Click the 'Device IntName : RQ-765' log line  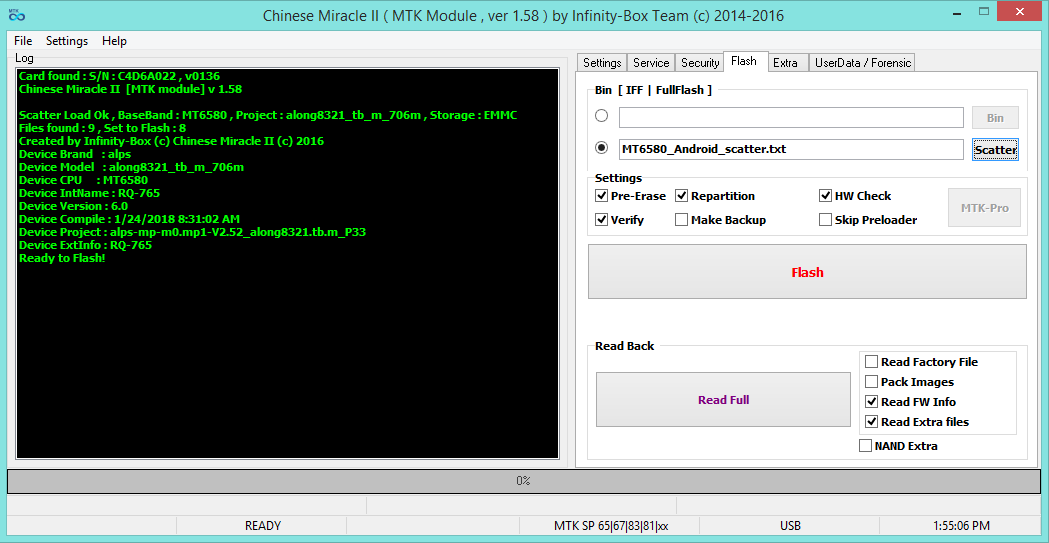(89, 193)
